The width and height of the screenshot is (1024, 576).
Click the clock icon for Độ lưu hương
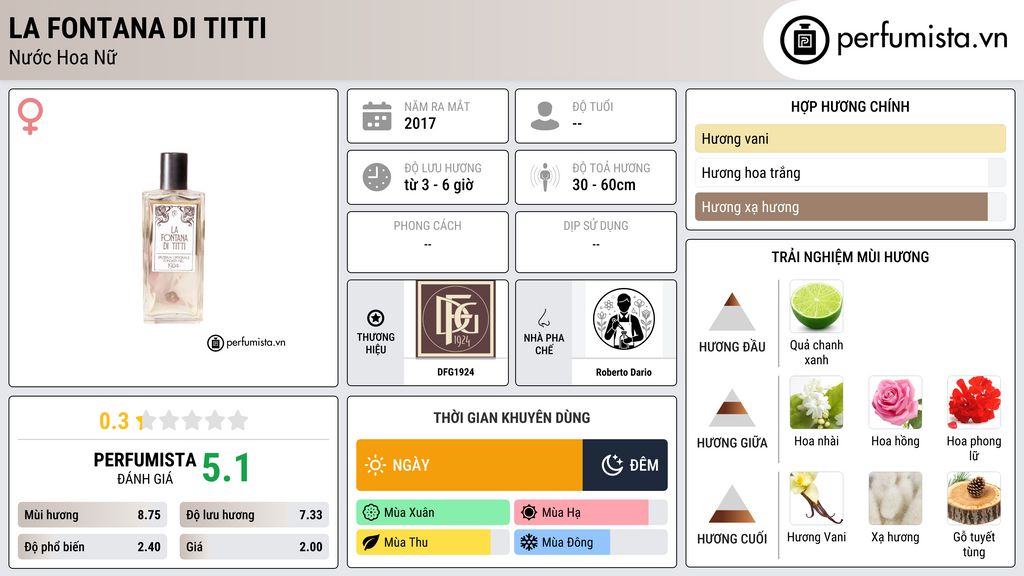tap(377, 177)
